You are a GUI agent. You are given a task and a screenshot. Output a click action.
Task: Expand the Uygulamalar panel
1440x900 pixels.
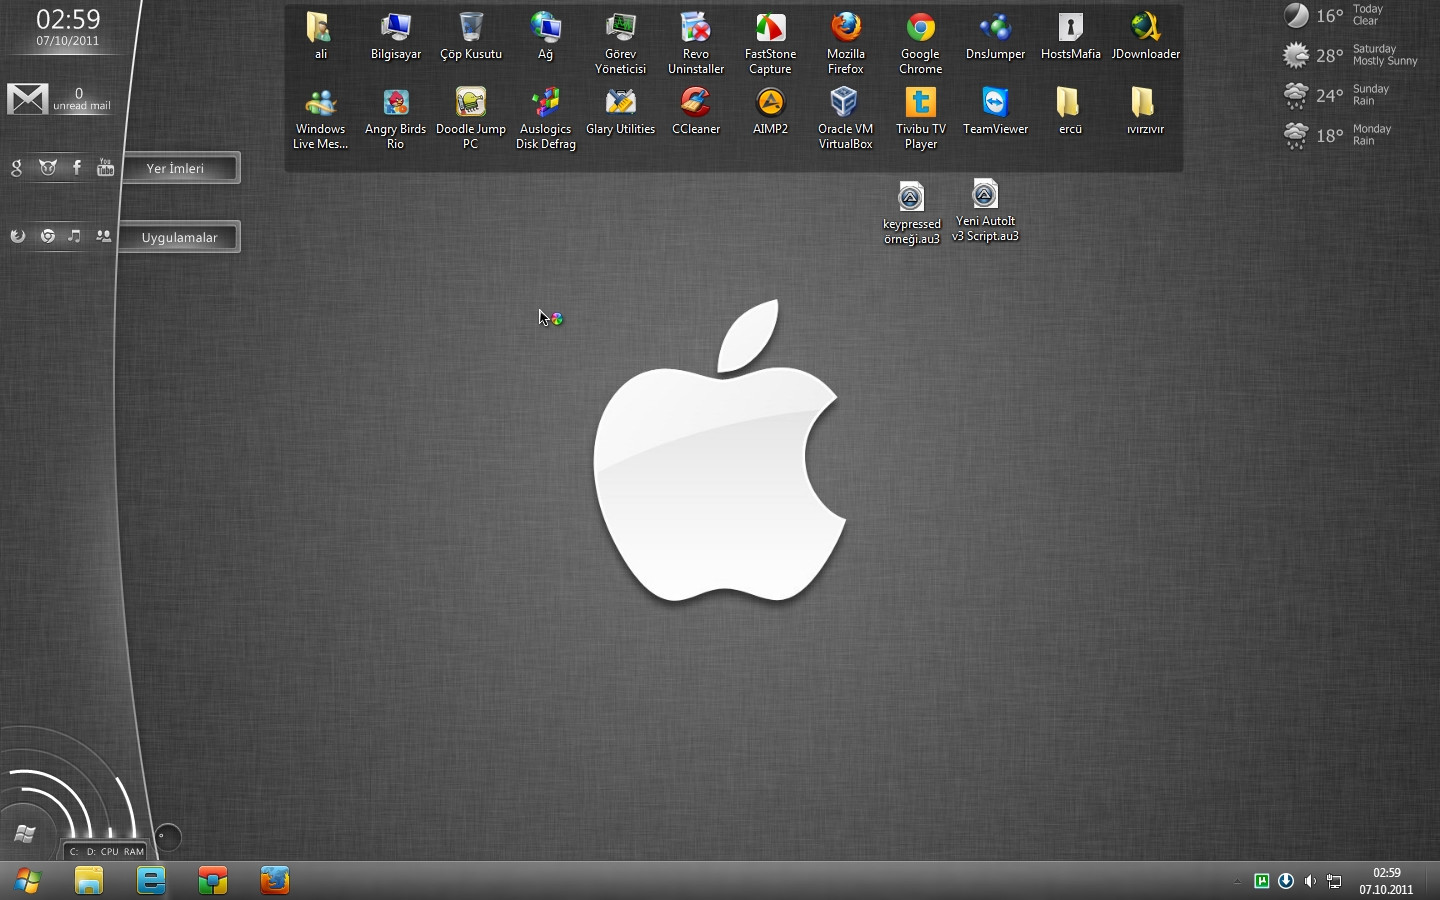[x=179, y=237]
